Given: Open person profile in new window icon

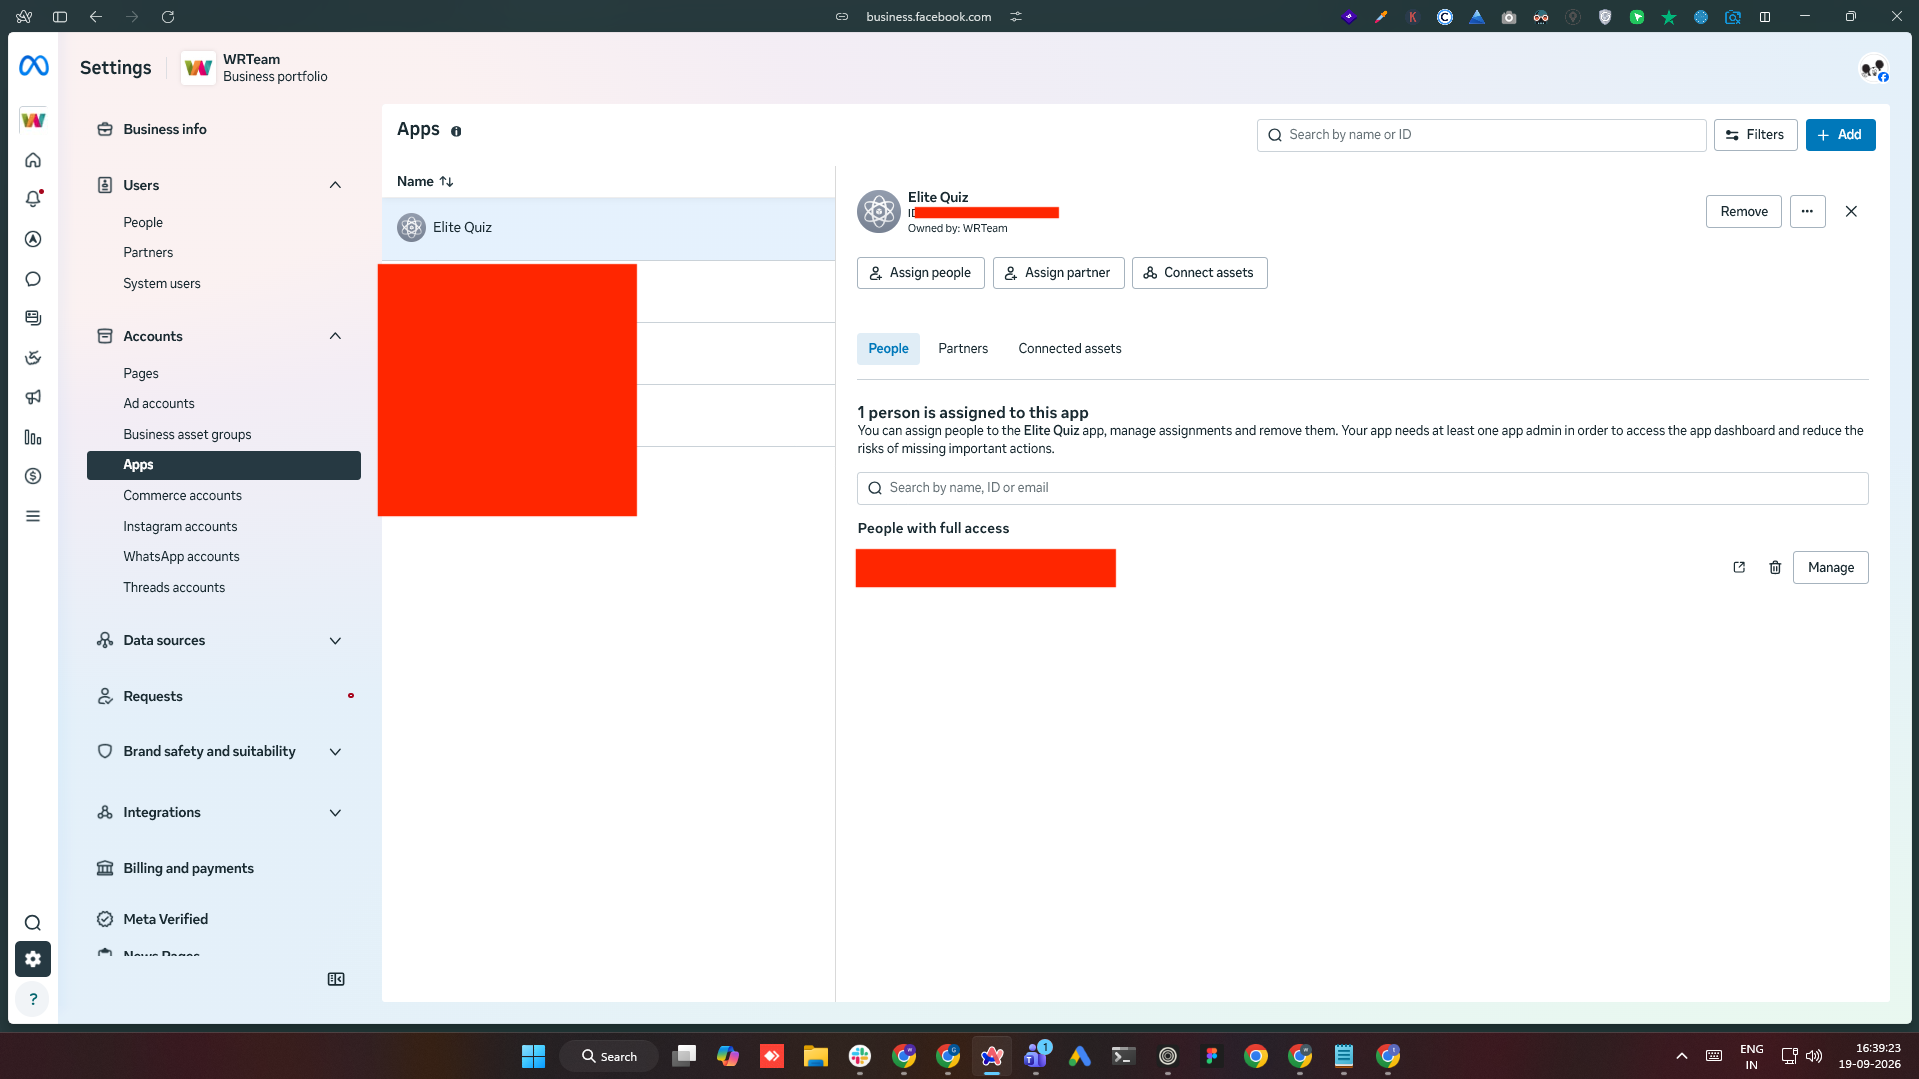Looking at the screenshot, I should pos(1739,567).
